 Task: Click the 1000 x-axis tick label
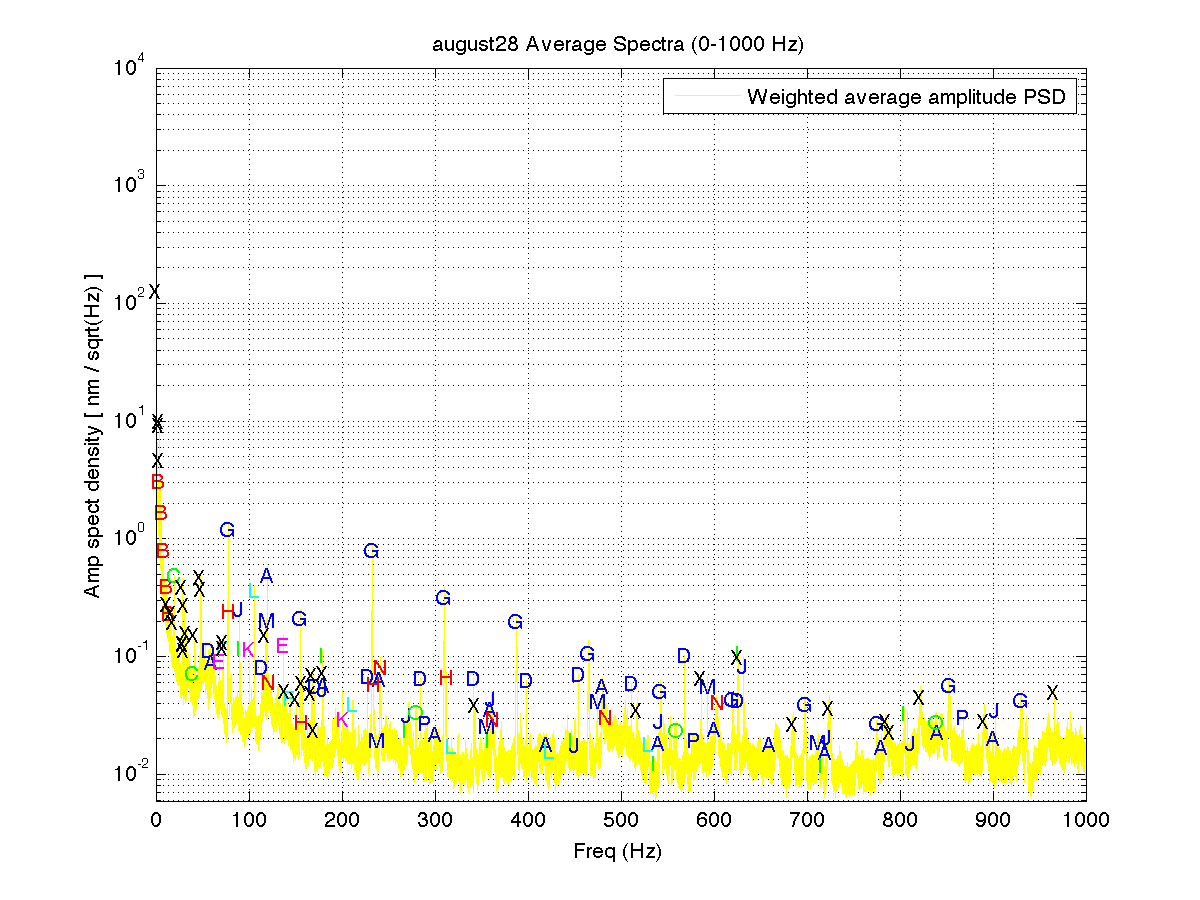point(1086,820)
